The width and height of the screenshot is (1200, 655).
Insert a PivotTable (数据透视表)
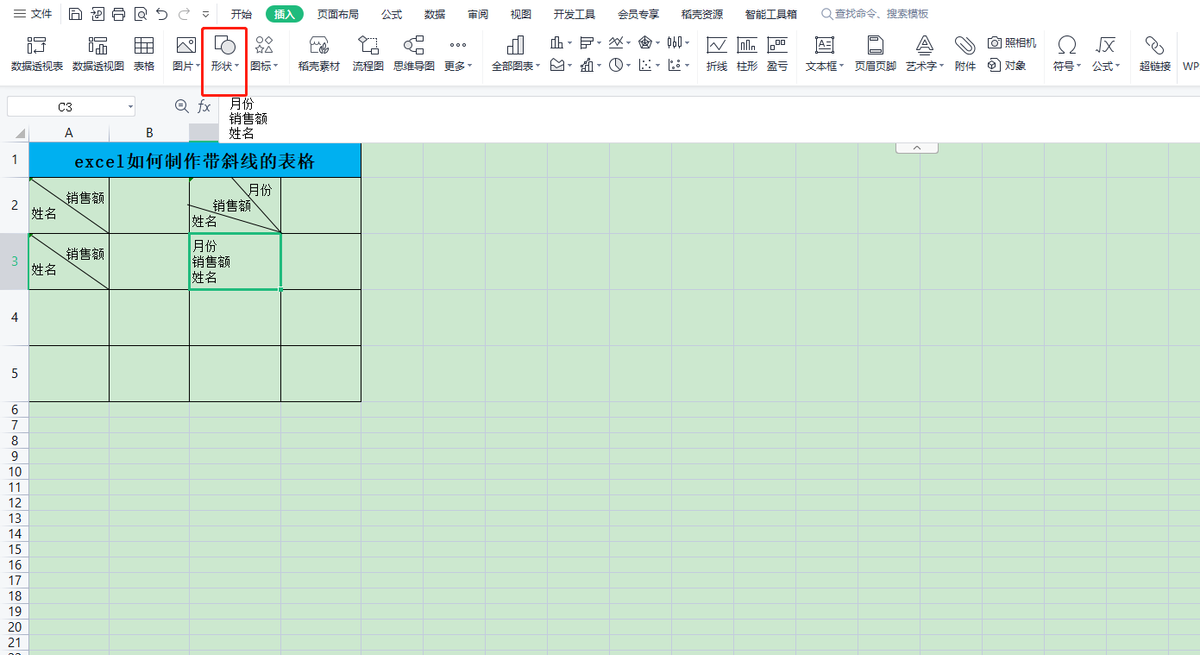[37, 54]
